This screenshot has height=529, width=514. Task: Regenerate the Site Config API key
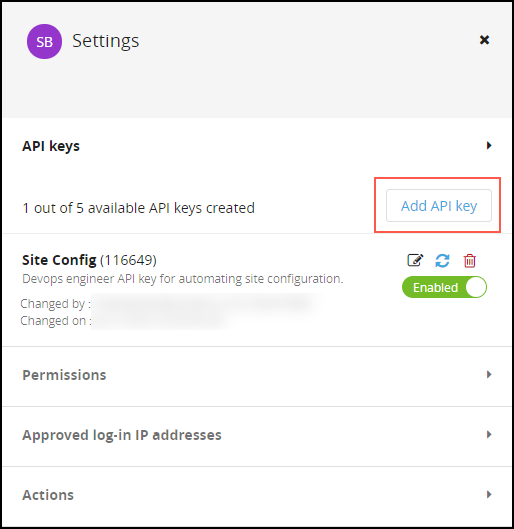pos(442,260)
